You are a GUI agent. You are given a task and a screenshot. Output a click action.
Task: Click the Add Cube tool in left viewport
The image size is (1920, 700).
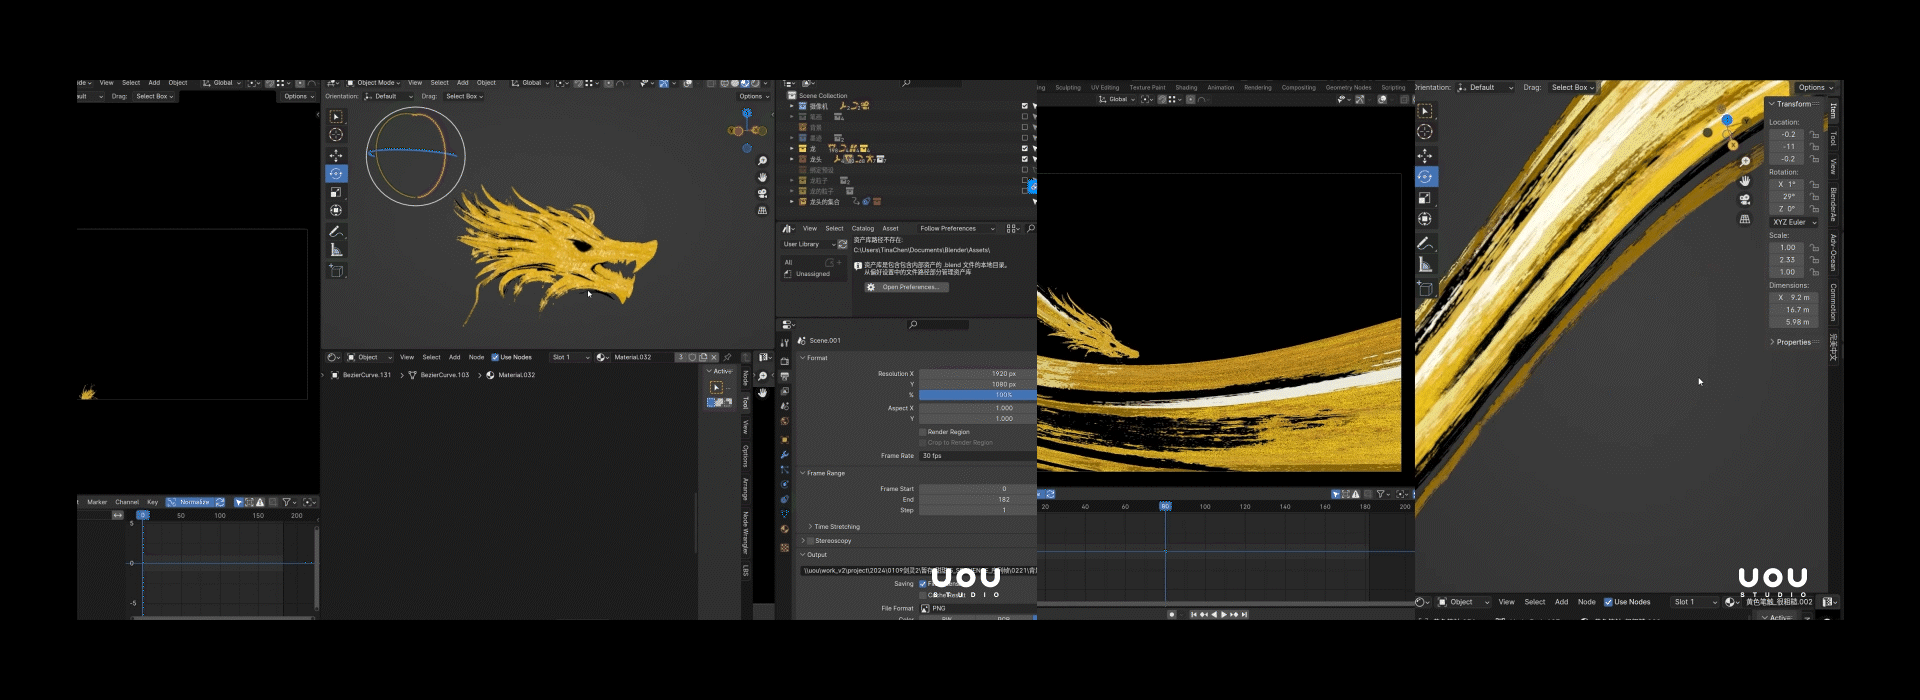tap(336, 271)
